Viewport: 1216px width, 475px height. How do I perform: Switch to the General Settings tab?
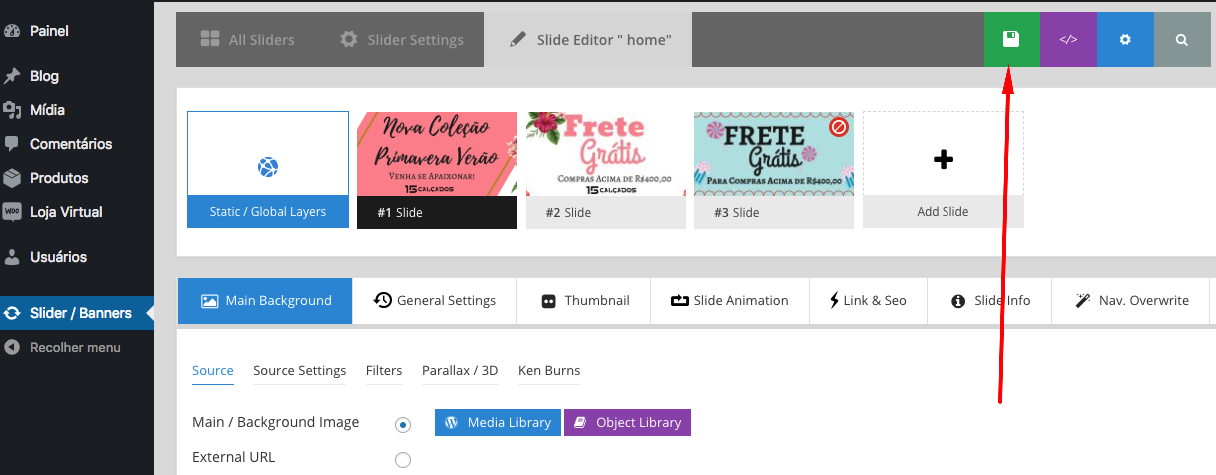click(435, 301)
